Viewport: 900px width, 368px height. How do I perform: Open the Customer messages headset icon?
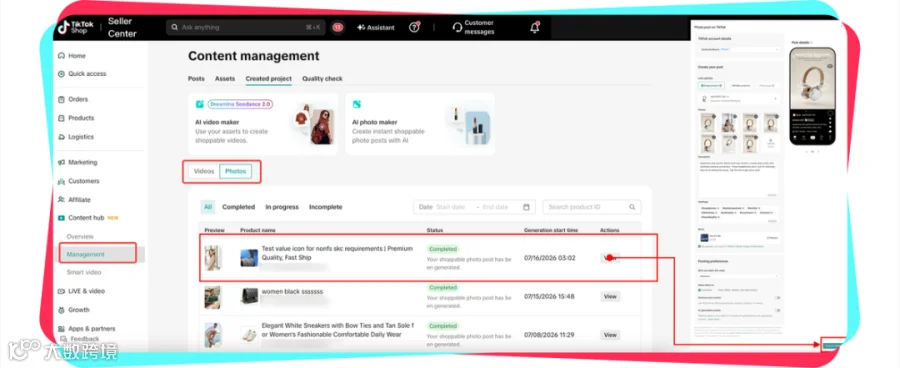pyautogui.click(x=457, y=28)
